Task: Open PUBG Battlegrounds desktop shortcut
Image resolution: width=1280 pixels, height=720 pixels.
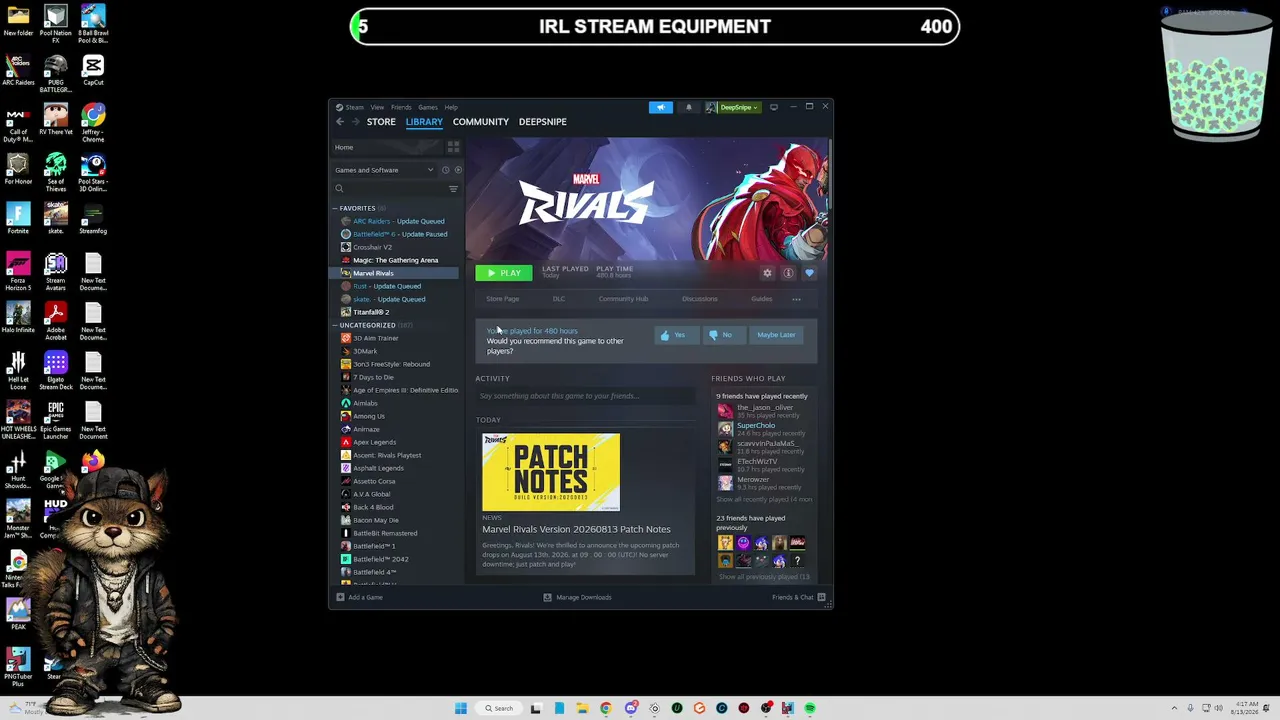Action: click(55, 72)
